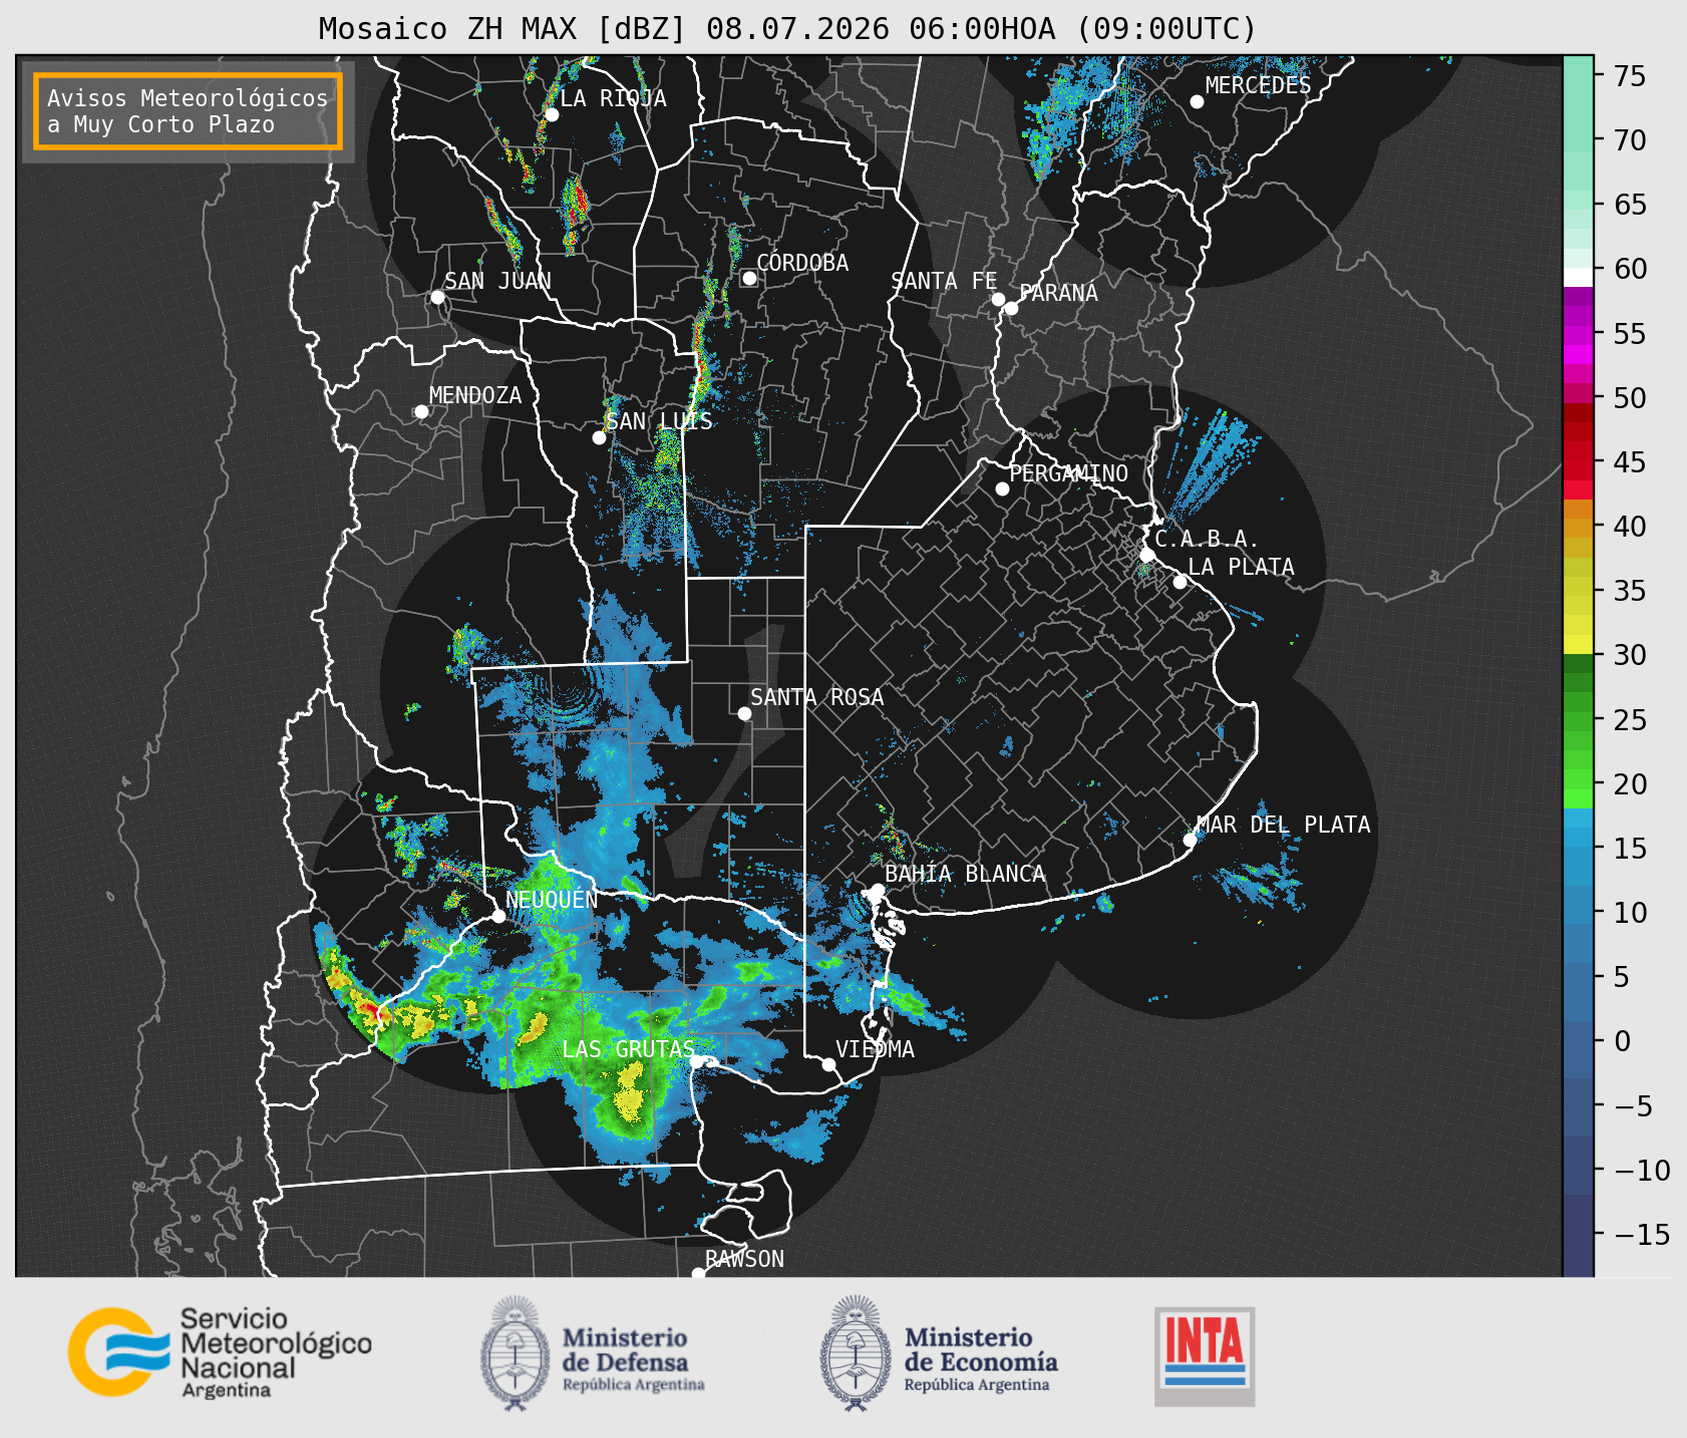Click the MERCEDES city marker dot

(x=1196, y=102)
